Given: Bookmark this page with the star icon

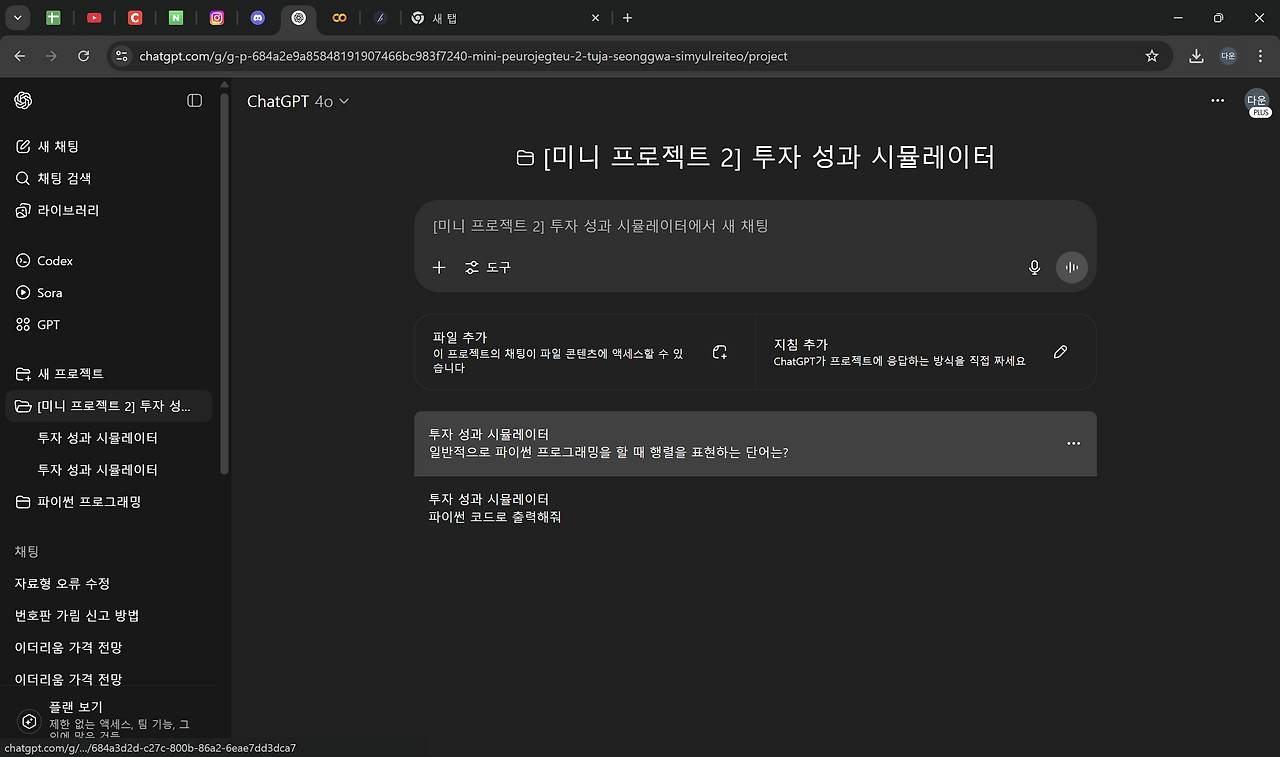Looking at the screenshot, I should (1152, 56).
